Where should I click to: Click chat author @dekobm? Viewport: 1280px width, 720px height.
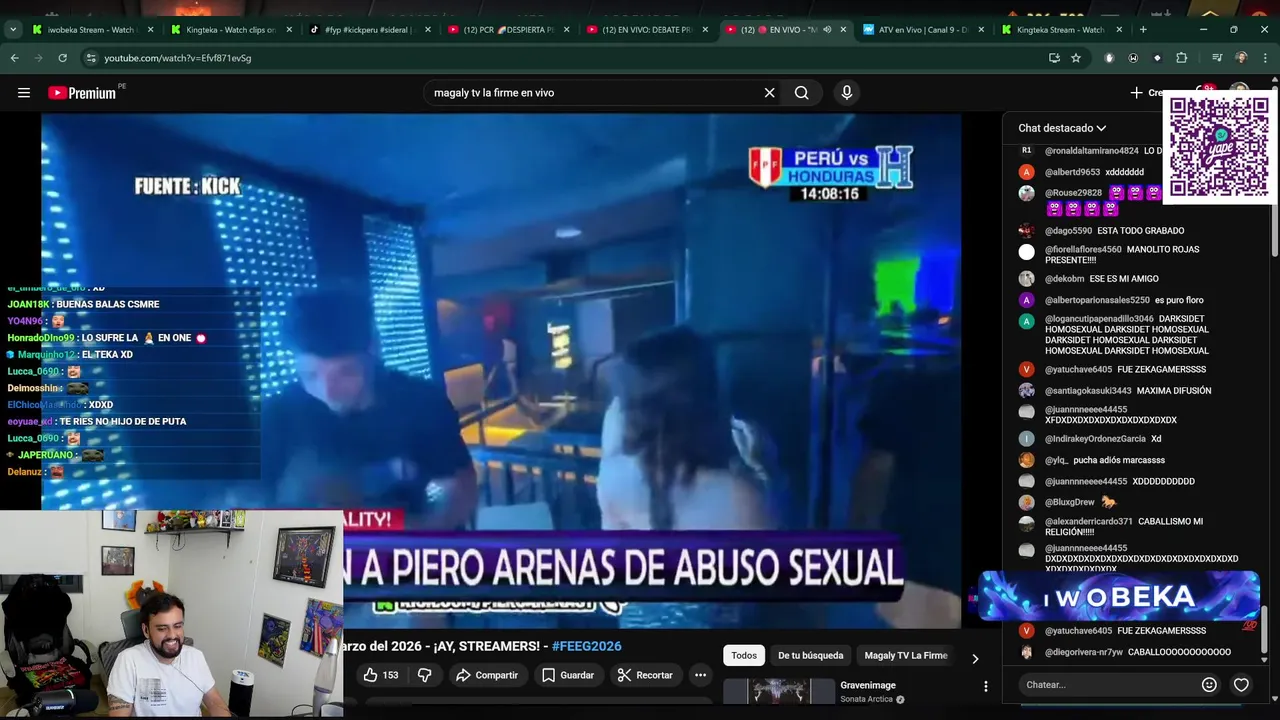(x=1065, y=279)
